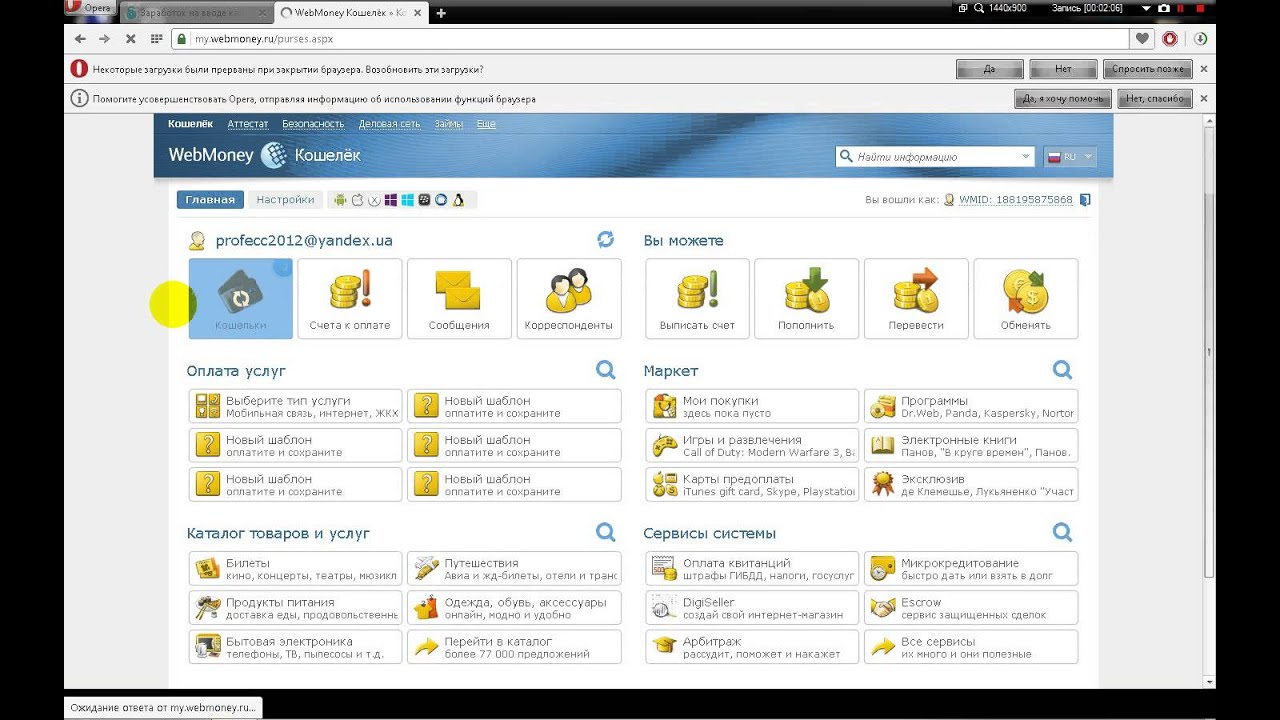Open Оплата квитанций service
This screenshot has width=1280, height=720.
click(x=752, y=568)
